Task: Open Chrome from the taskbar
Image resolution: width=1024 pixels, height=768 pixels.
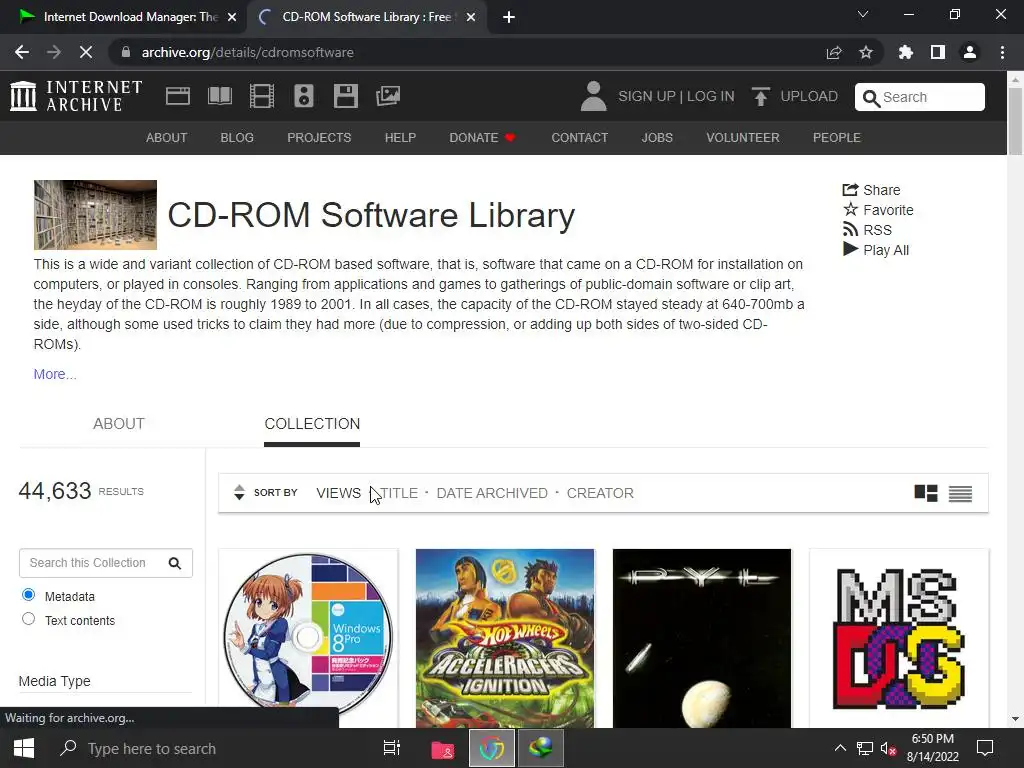Action: click(x=492, y=748)
